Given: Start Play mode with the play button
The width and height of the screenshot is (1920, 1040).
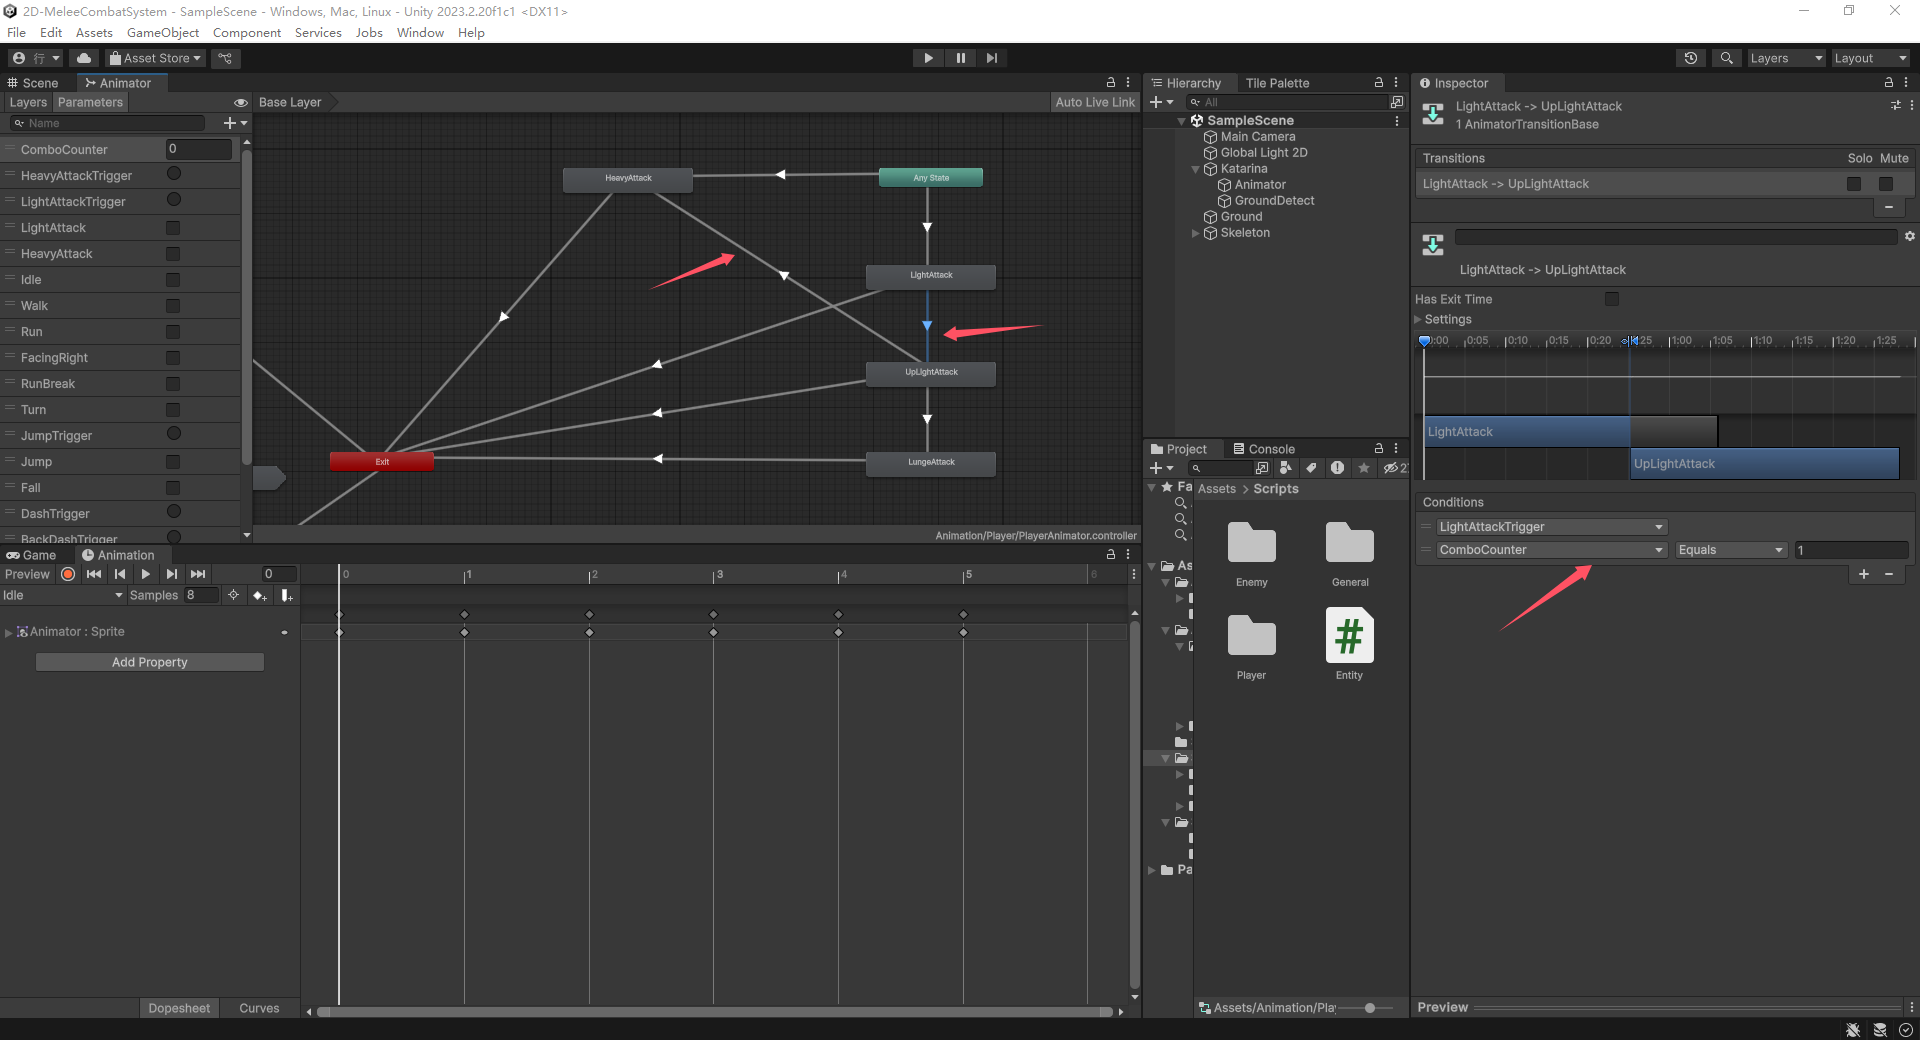Looking at the screenshot, I should tap(928, 58).
